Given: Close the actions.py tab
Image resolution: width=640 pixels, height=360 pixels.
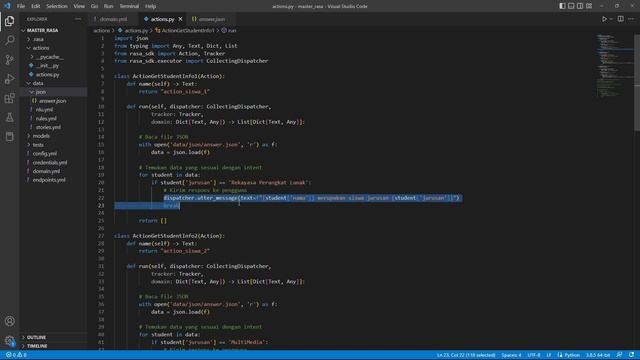Looking at the screenshot, I should [180, 19].
